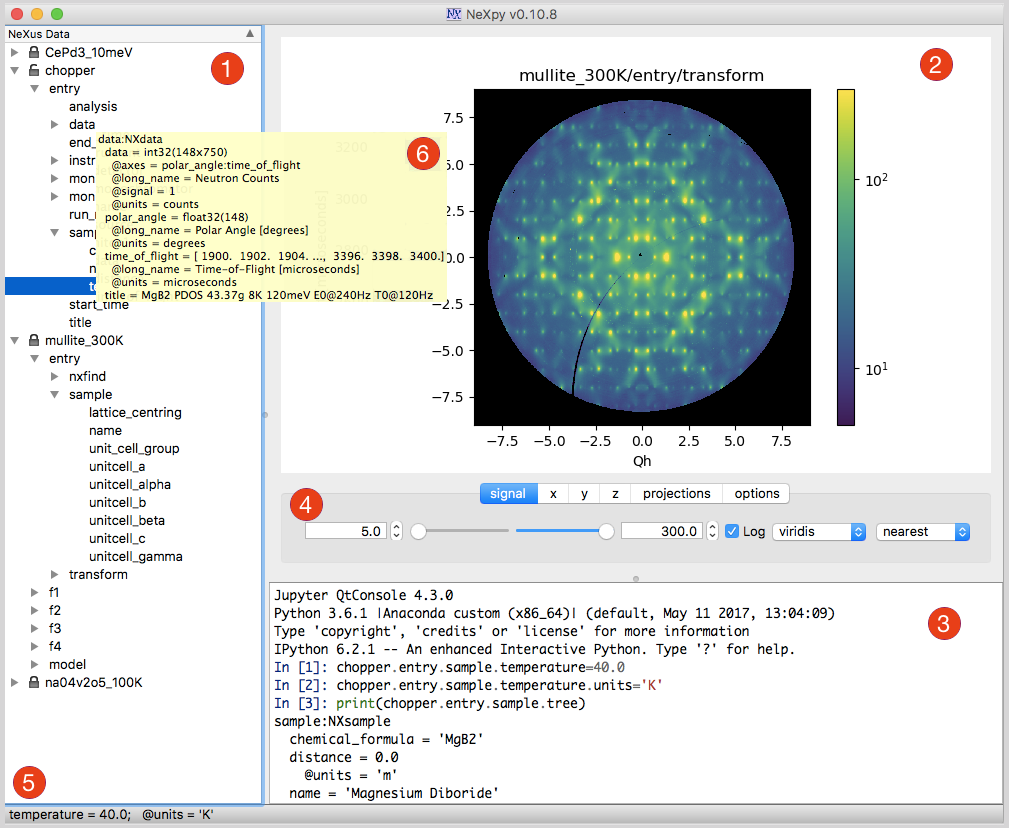Click the down stepper arrow beside the 300.0 field

[713, 535]
